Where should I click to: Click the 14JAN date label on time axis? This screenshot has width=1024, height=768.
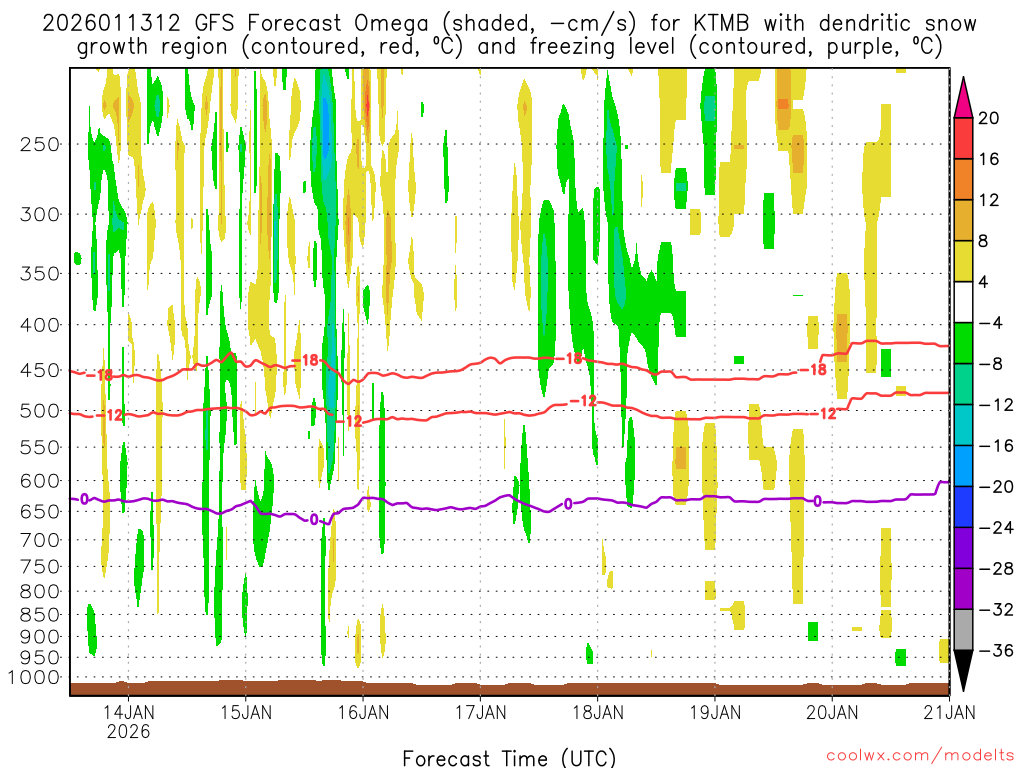click(129, 712)
